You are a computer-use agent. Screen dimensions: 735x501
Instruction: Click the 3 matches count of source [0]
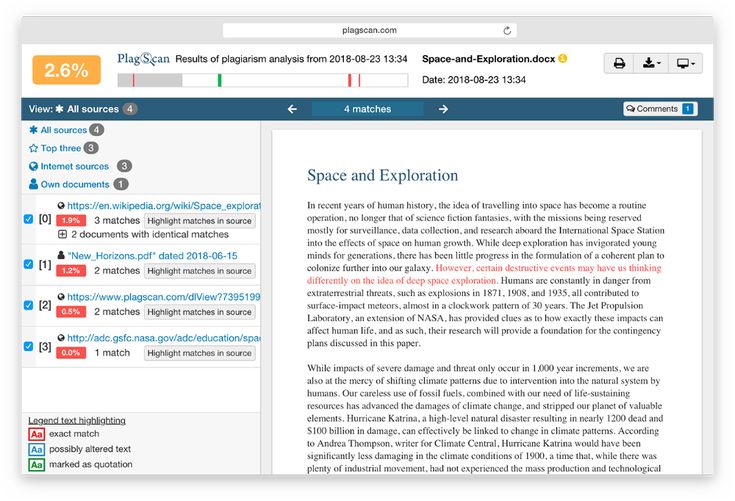pyautogui.click(x=117, y=220)
